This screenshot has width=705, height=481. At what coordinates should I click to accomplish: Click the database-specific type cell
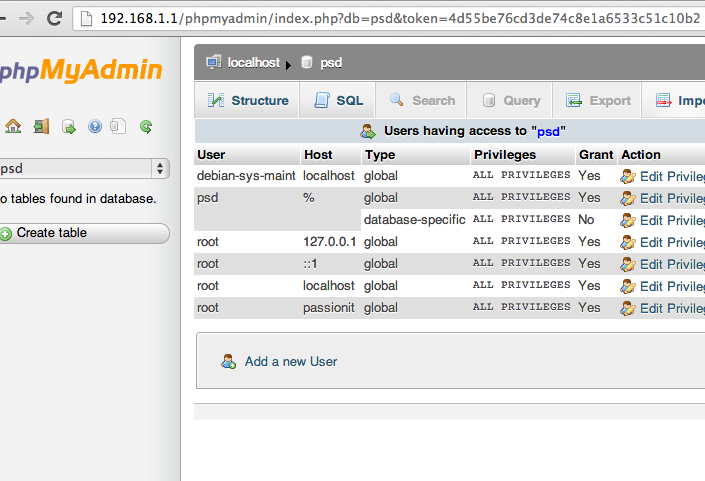click(415, 220)
